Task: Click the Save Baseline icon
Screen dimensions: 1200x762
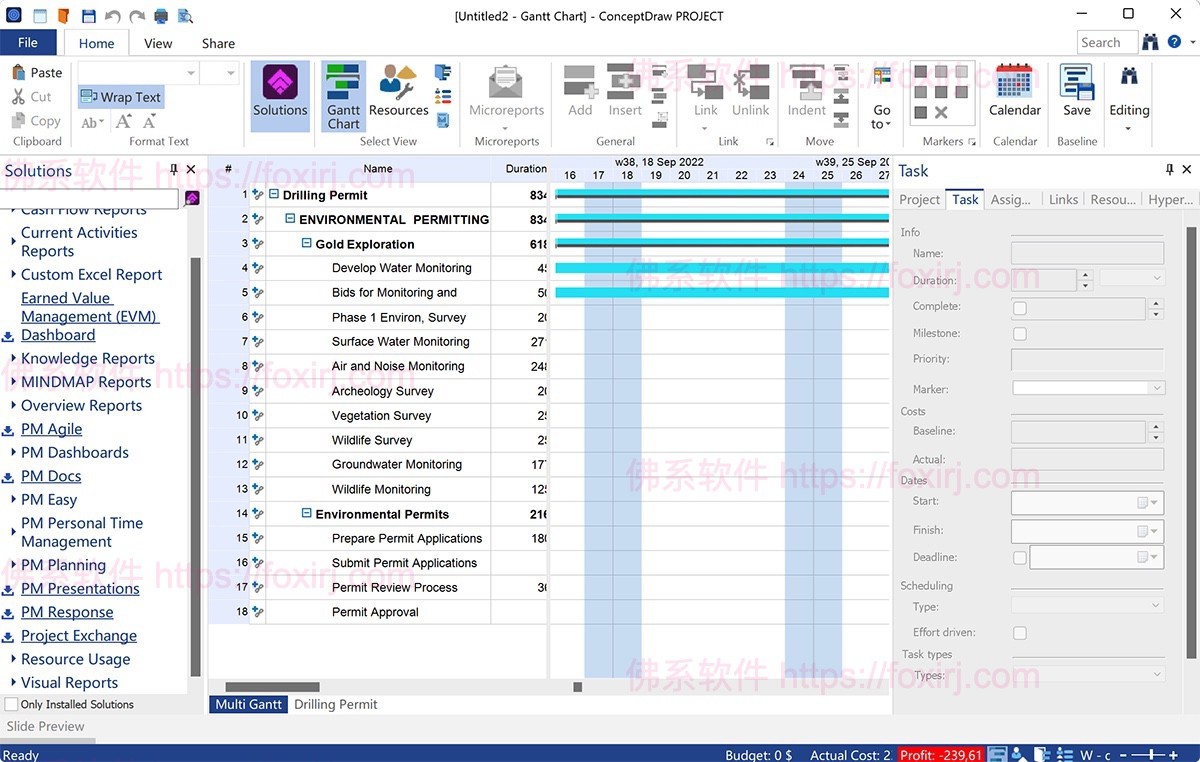Action: pyautogui.click(x=1076, y=95)
